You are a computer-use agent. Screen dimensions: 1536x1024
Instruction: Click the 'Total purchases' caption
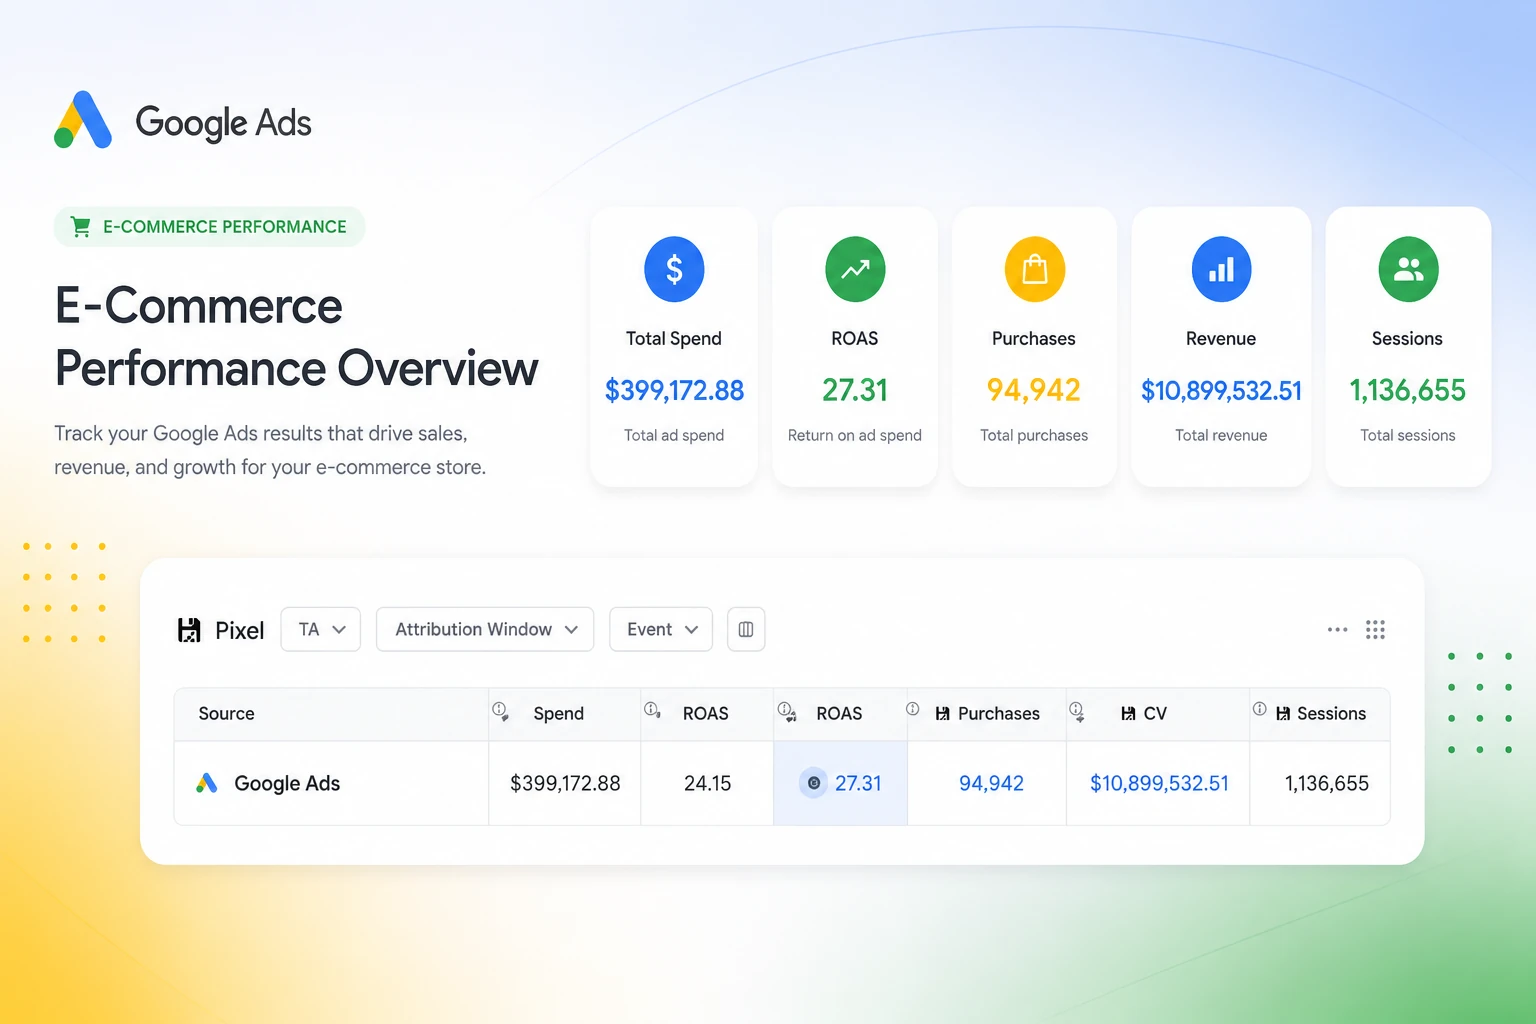1034,435
